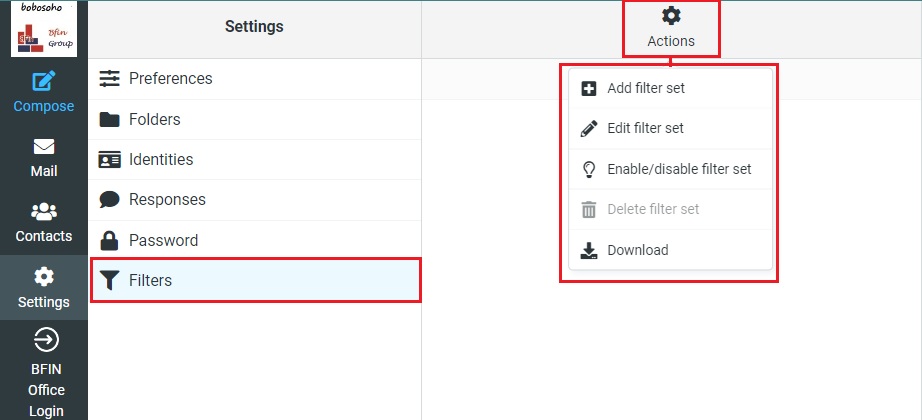The image size is (922, 420).
Task: Click the Password lock icon
Action: tap(110, 240)
